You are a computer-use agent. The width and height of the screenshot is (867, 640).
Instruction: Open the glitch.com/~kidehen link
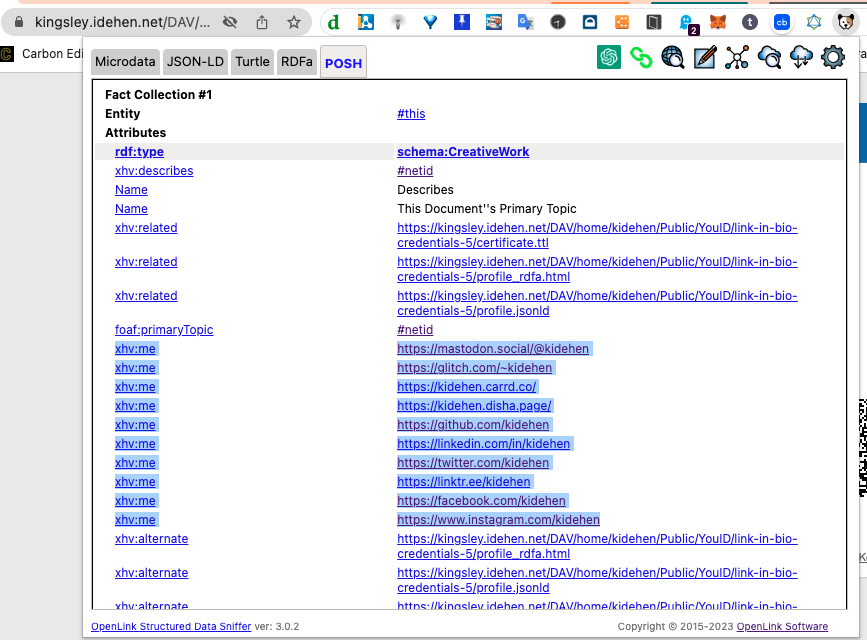(474, 368)
